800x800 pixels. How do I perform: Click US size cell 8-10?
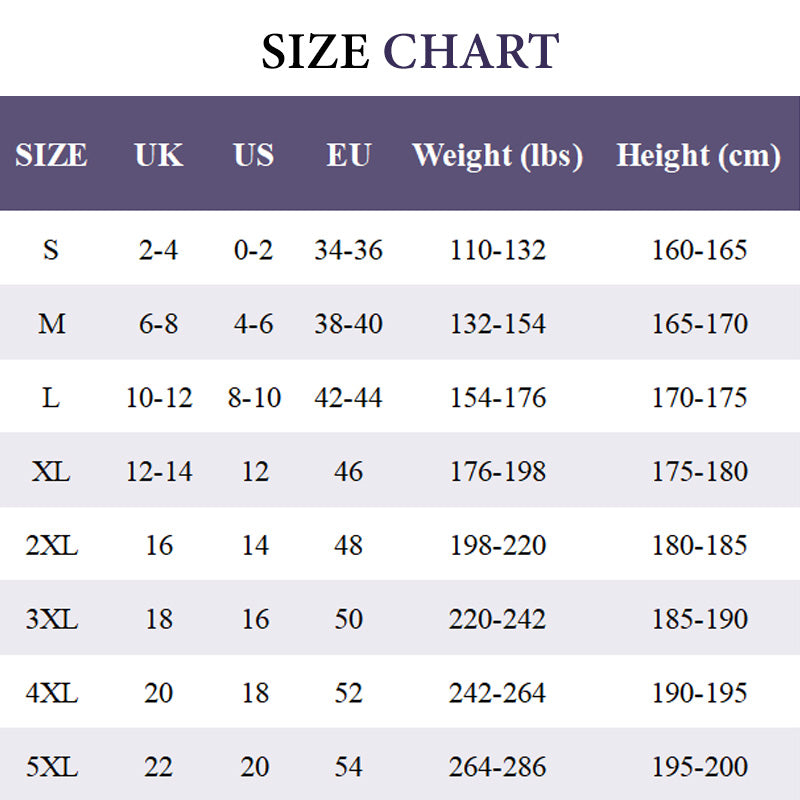(254, 397)
